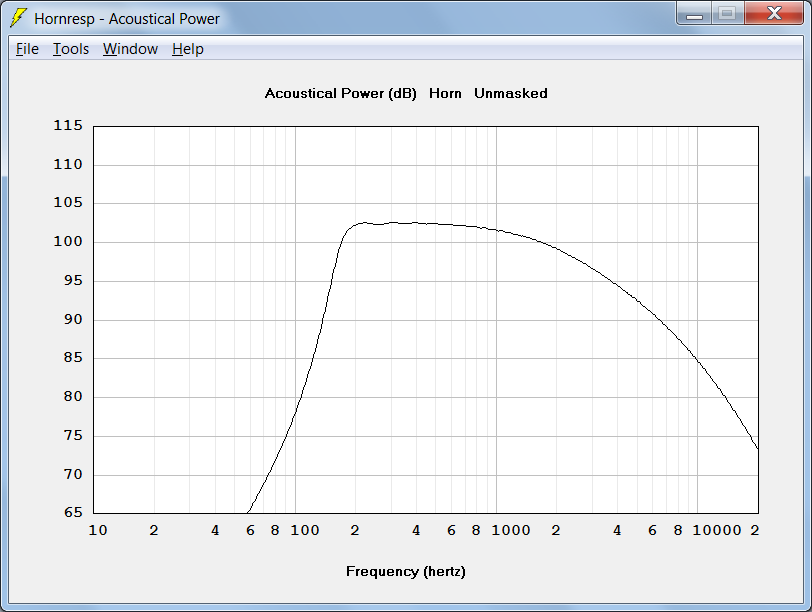The width and height of the screenshot is (812, 612).
Task: Click the 10 Hz x-axis label
Action: [98, 530]
